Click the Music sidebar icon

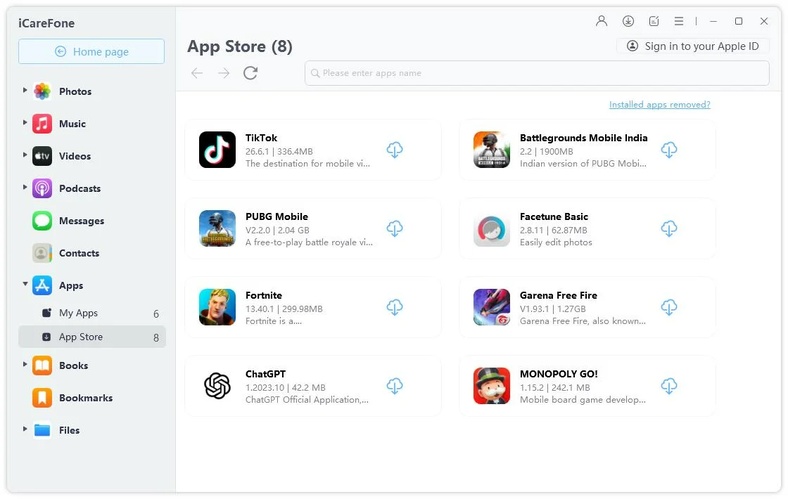click(x=42, y=124)
